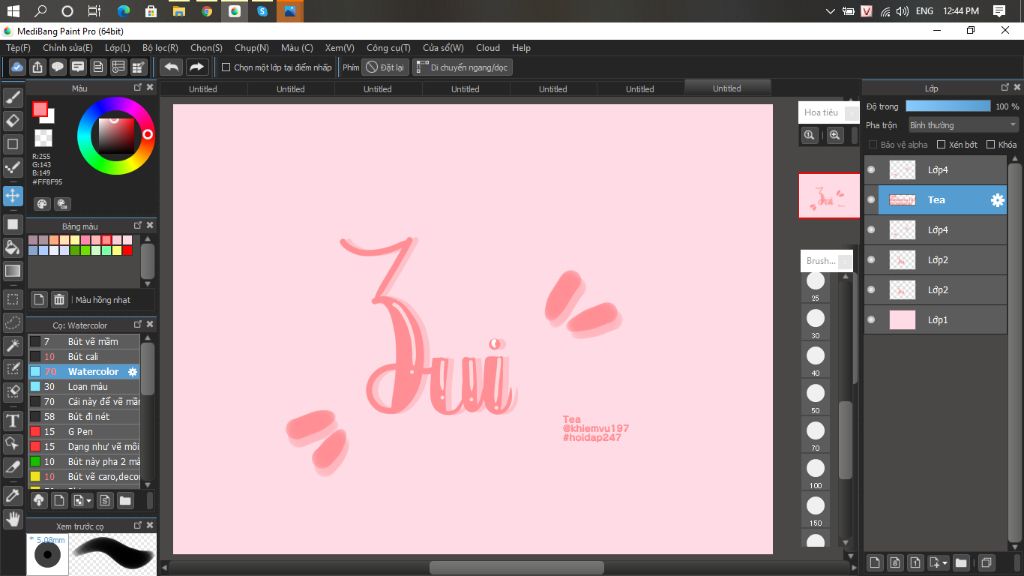Toggle 'Chọn một lớp tại điểm nhấp' checkbox
1024x576 pixels.
(226, 67)
